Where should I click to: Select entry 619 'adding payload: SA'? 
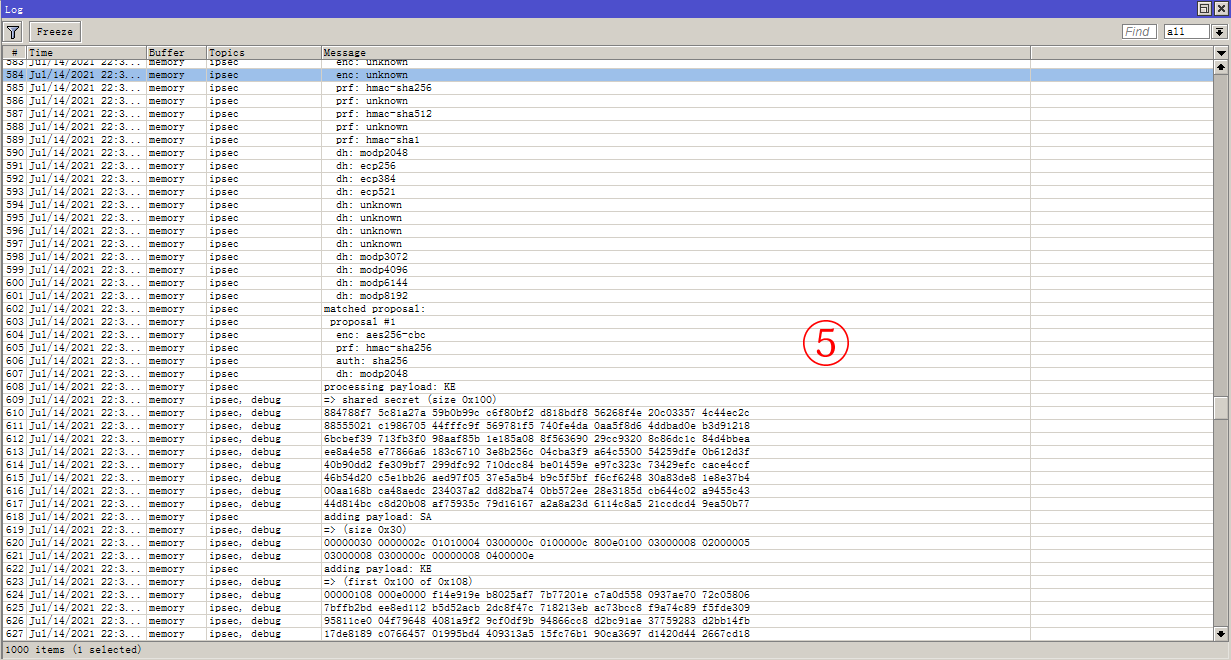[400, 516]
